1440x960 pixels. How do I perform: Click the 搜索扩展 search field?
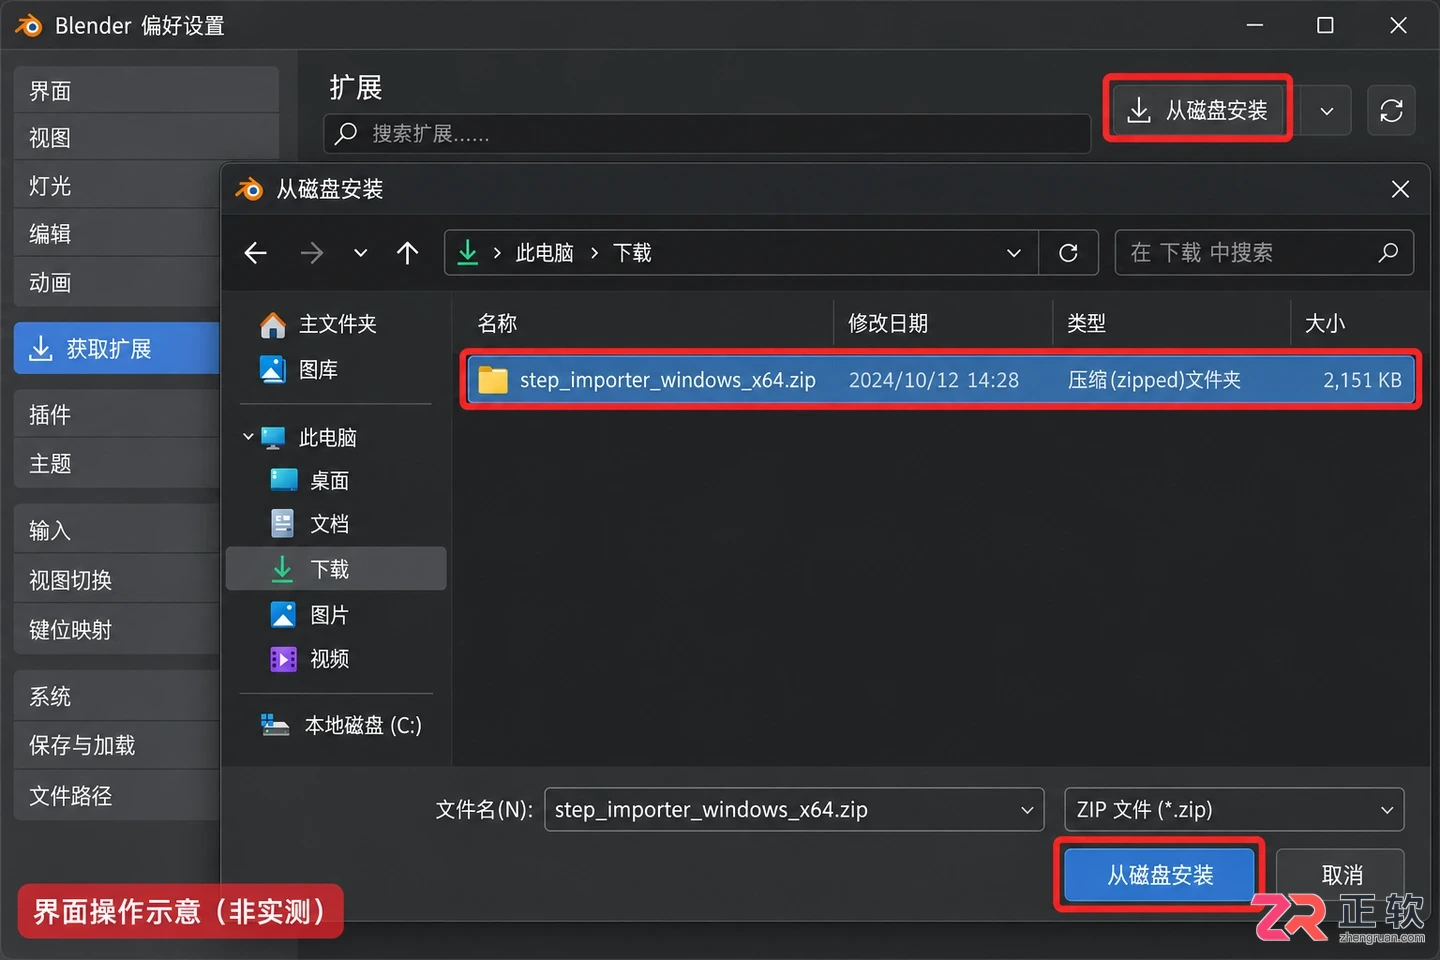(x=707, y=133)
